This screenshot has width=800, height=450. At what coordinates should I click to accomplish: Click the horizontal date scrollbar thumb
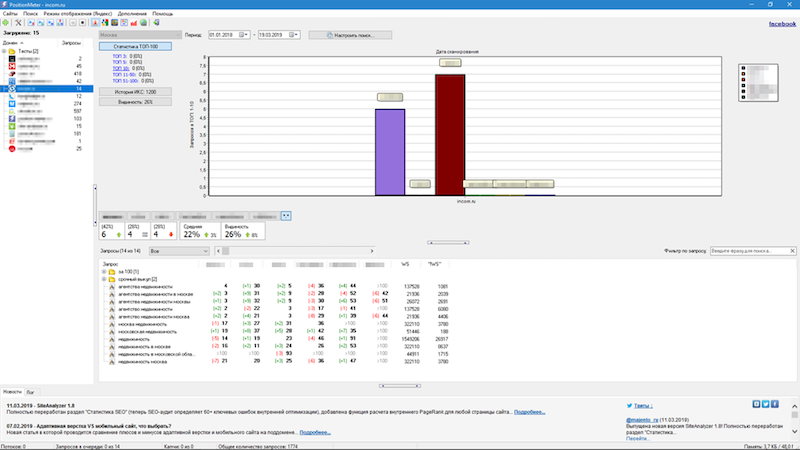click(226, 251)
